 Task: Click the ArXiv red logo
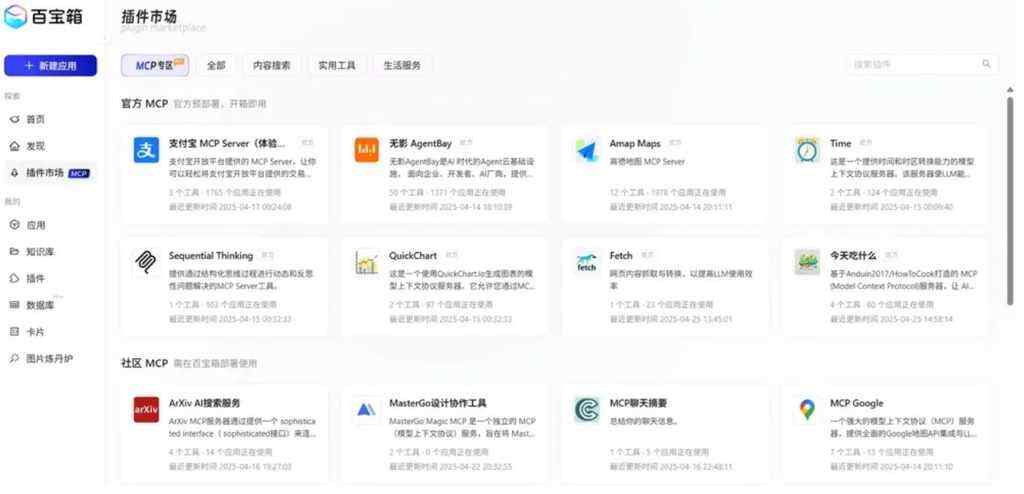coord(146,410)
